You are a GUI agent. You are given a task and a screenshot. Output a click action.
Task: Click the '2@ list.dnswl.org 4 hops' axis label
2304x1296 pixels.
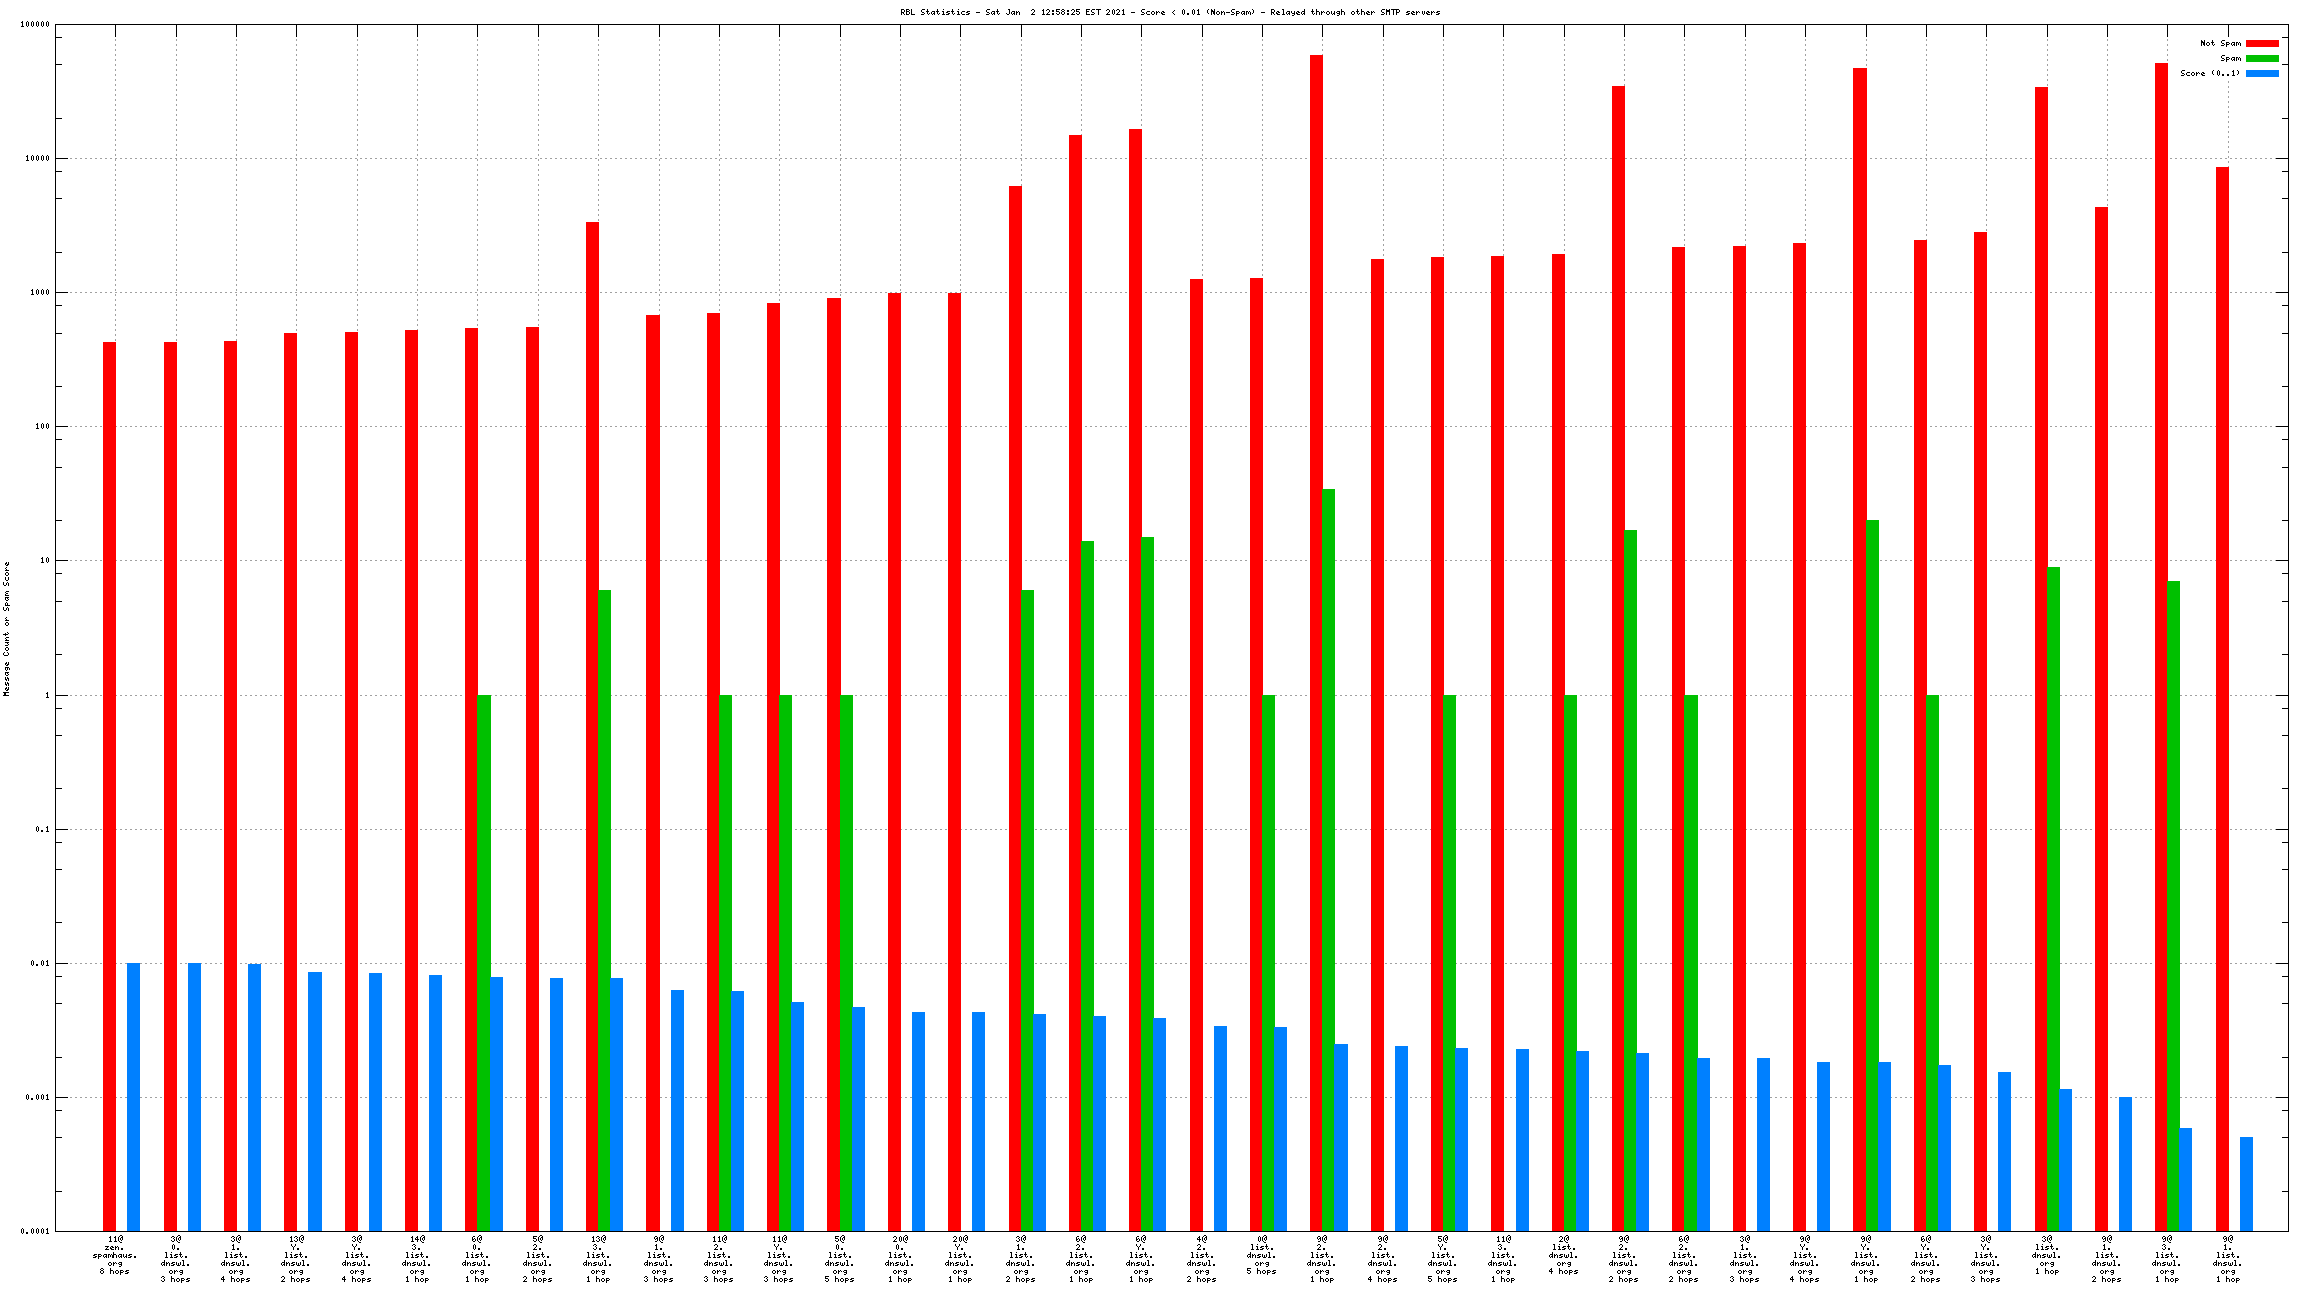coord(1563,1254)
